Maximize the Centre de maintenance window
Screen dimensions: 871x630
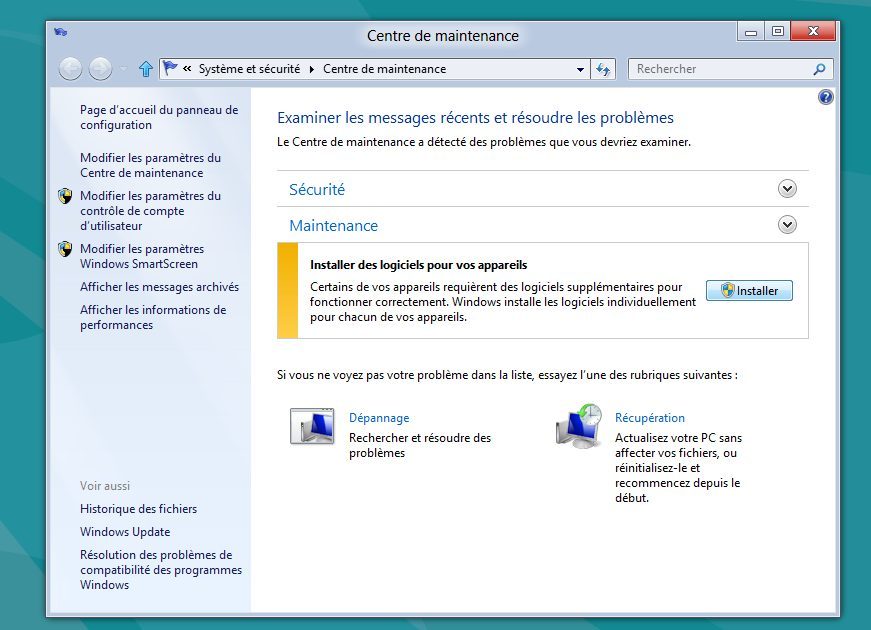pos(778,32)
